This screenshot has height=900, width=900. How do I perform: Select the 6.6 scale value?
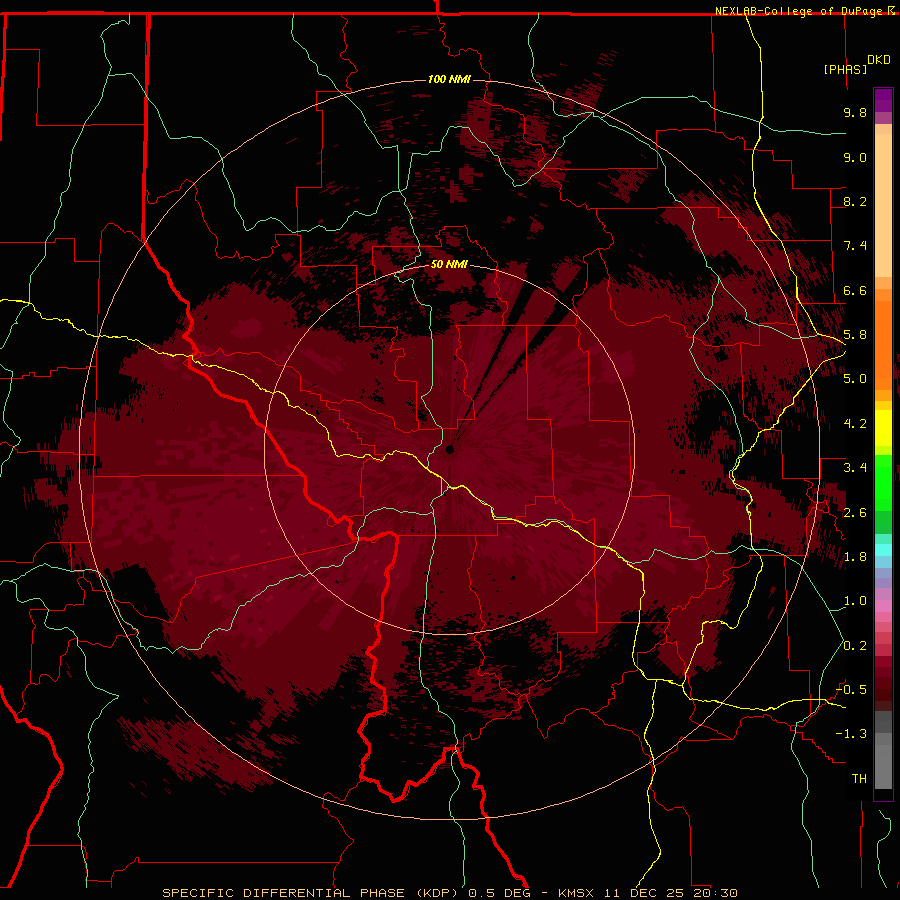[x=855, y=290]
